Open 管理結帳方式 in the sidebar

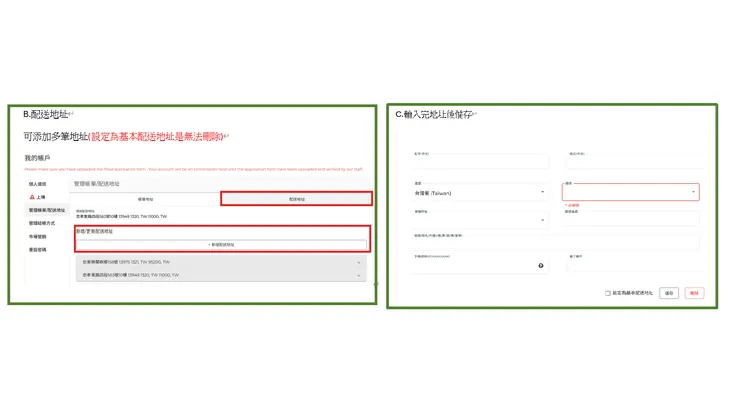(x=42, y=223)
